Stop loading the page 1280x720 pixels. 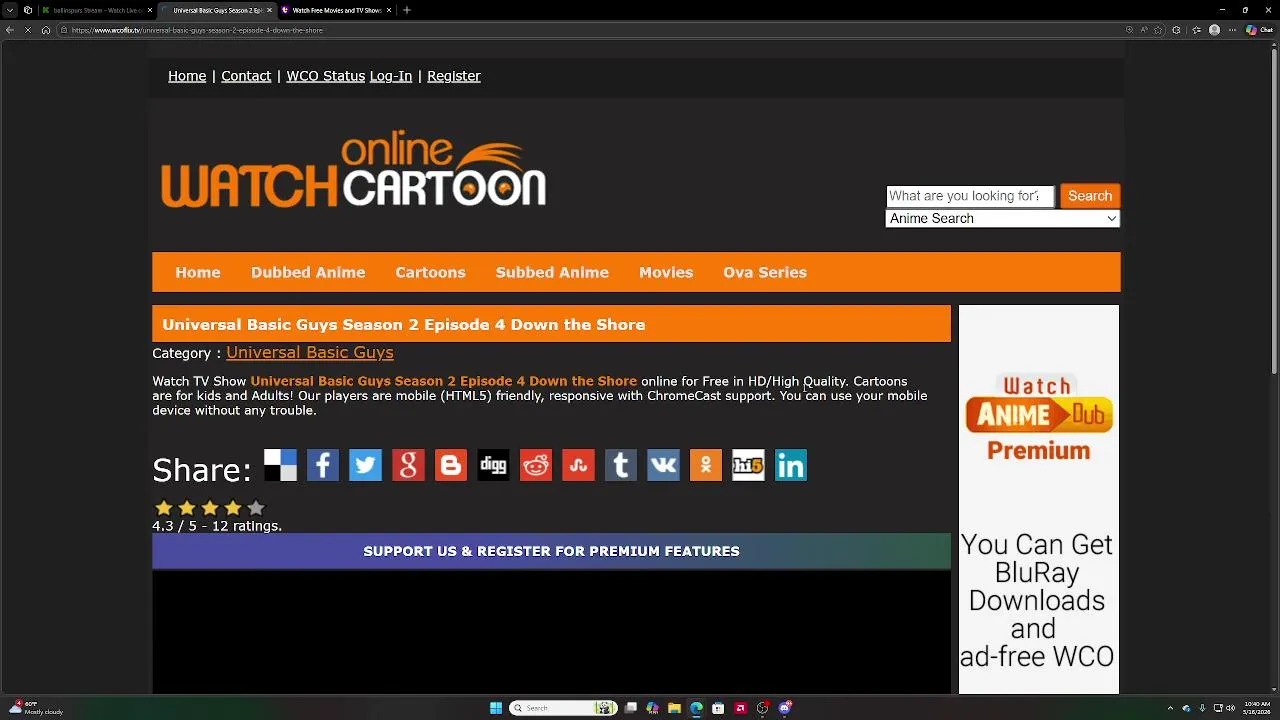[28, 30]
